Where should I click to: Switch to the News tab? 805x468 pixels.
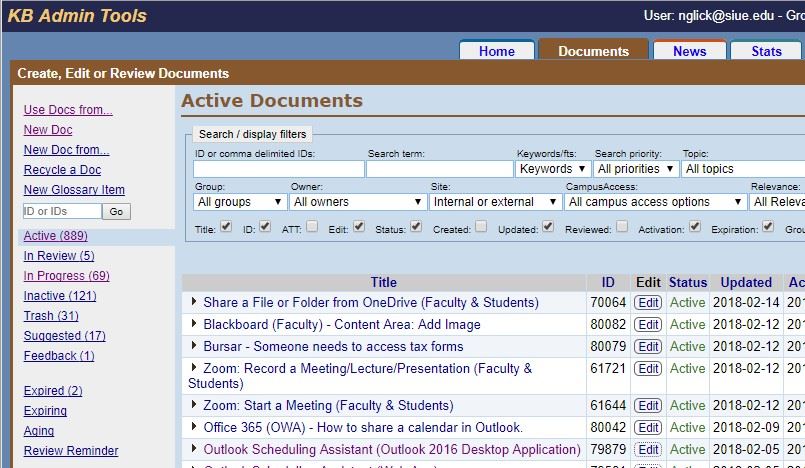[689, 51]
